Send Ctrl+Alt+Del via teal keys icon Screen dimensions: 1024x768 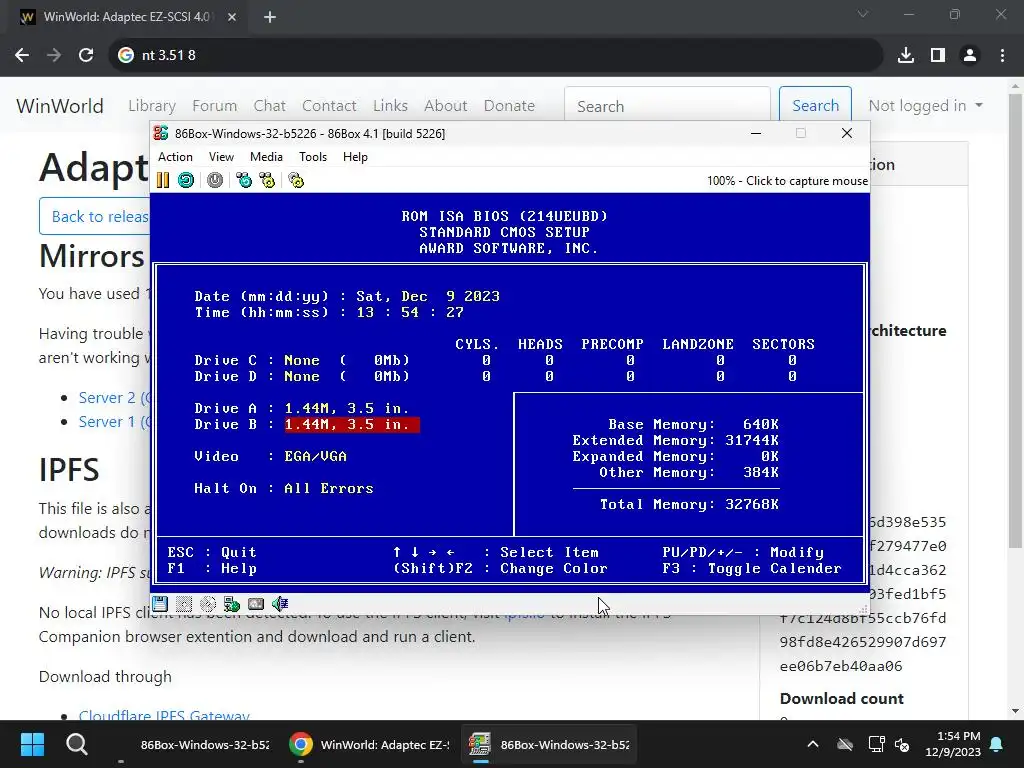pos(244,180)
